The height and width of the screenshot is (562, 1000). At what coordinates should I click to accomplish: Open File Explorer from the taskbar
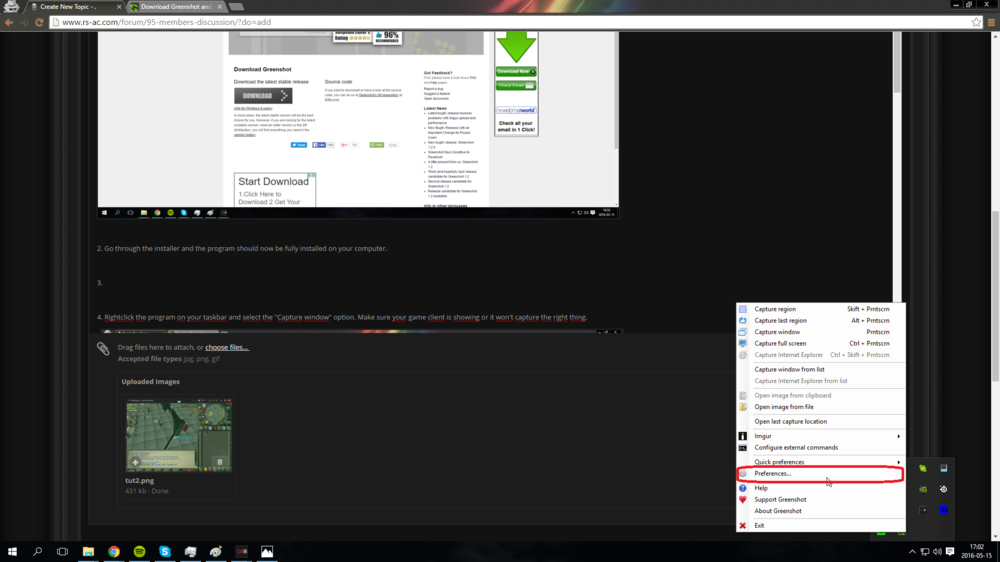pos(88,552)
